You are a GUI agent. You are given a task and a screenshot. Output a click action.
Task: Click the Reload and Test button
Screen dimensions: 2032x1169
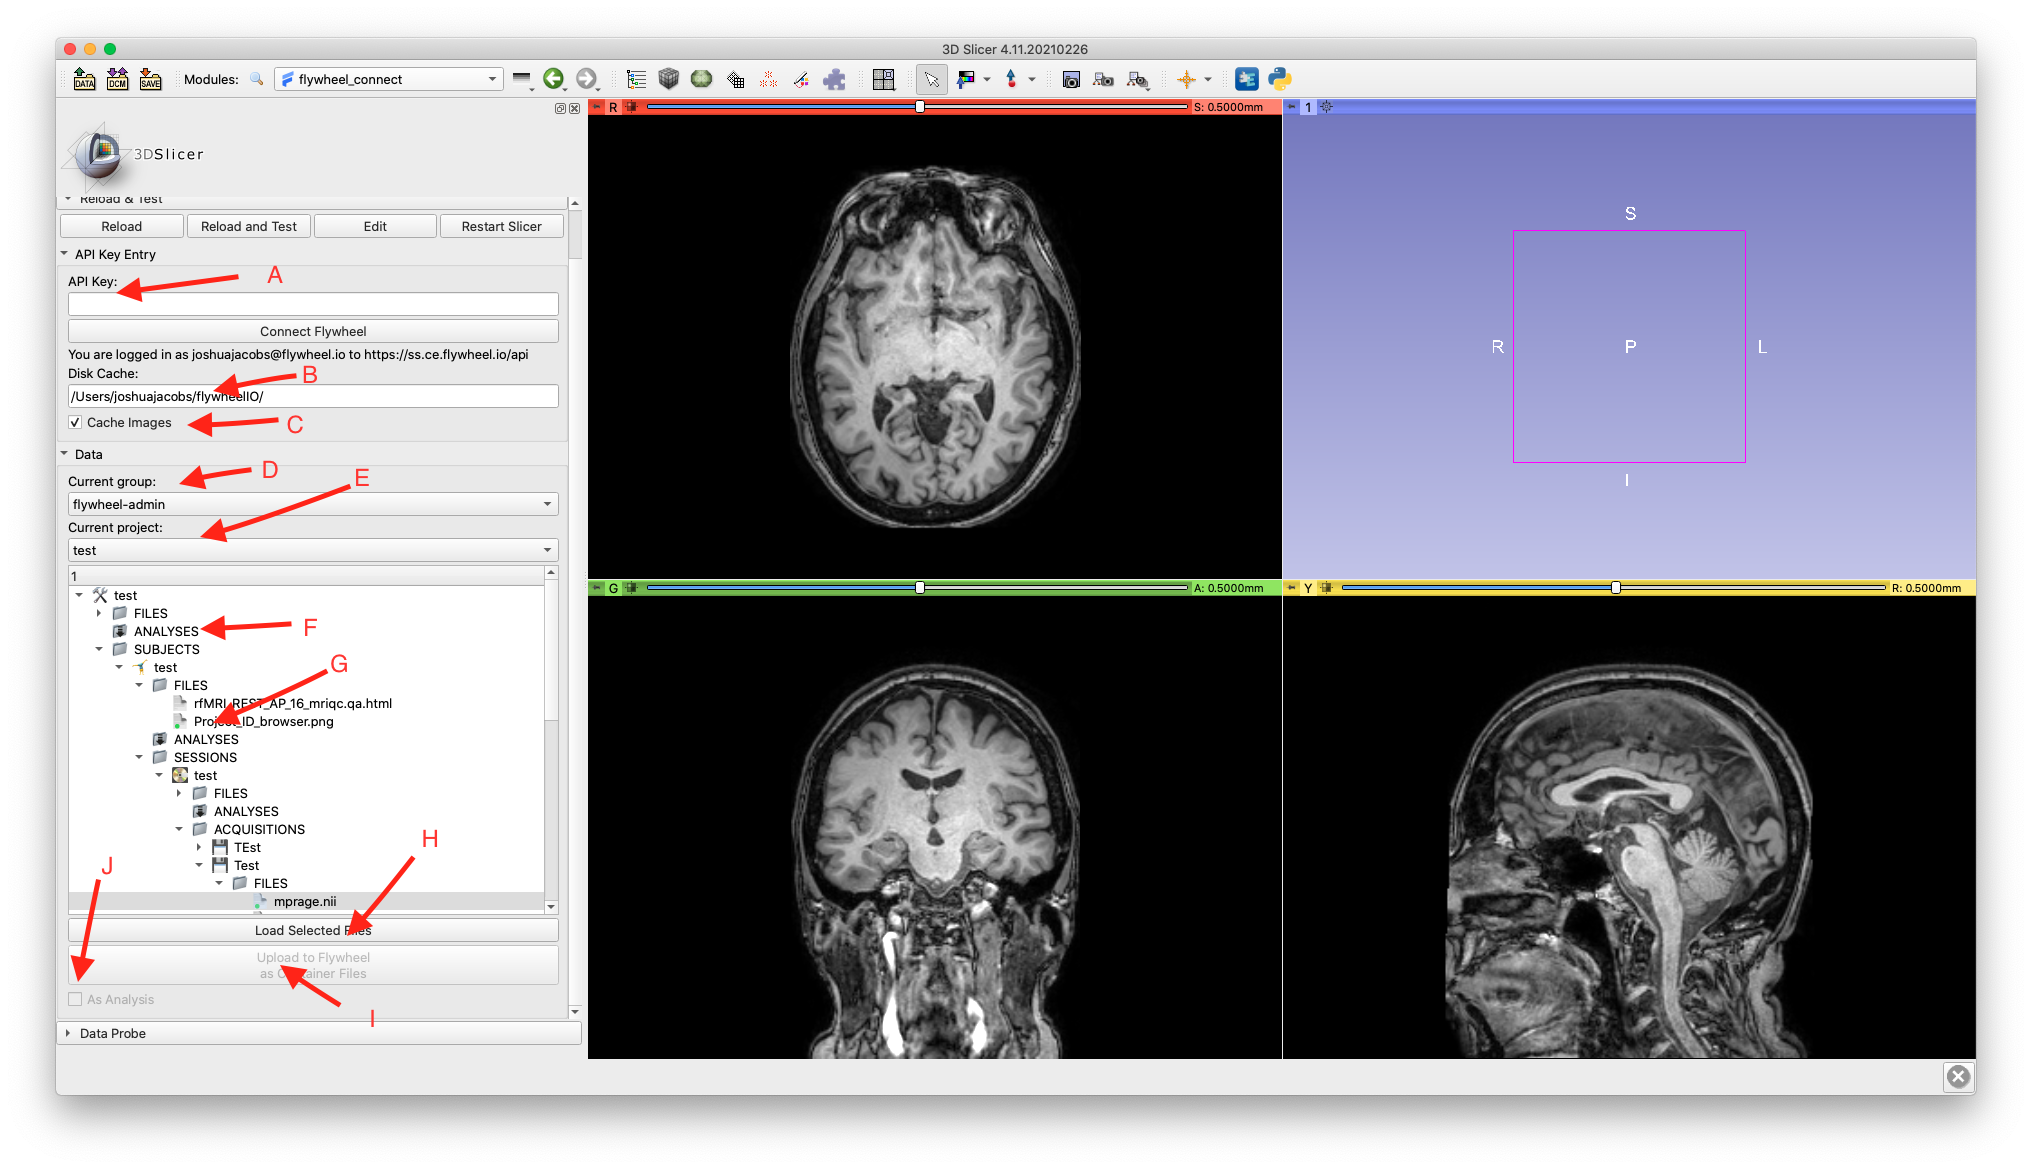click(249, 226)
